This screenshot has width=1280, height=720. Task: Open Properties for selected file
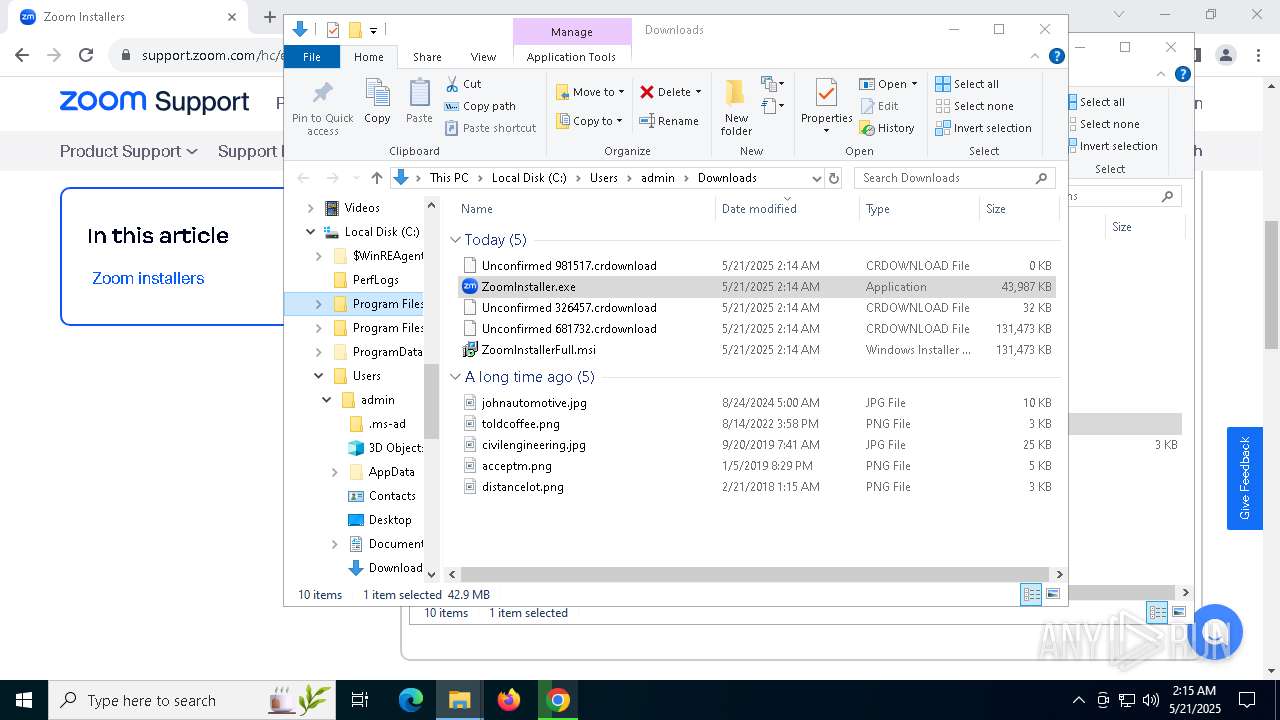pos(826,107)
